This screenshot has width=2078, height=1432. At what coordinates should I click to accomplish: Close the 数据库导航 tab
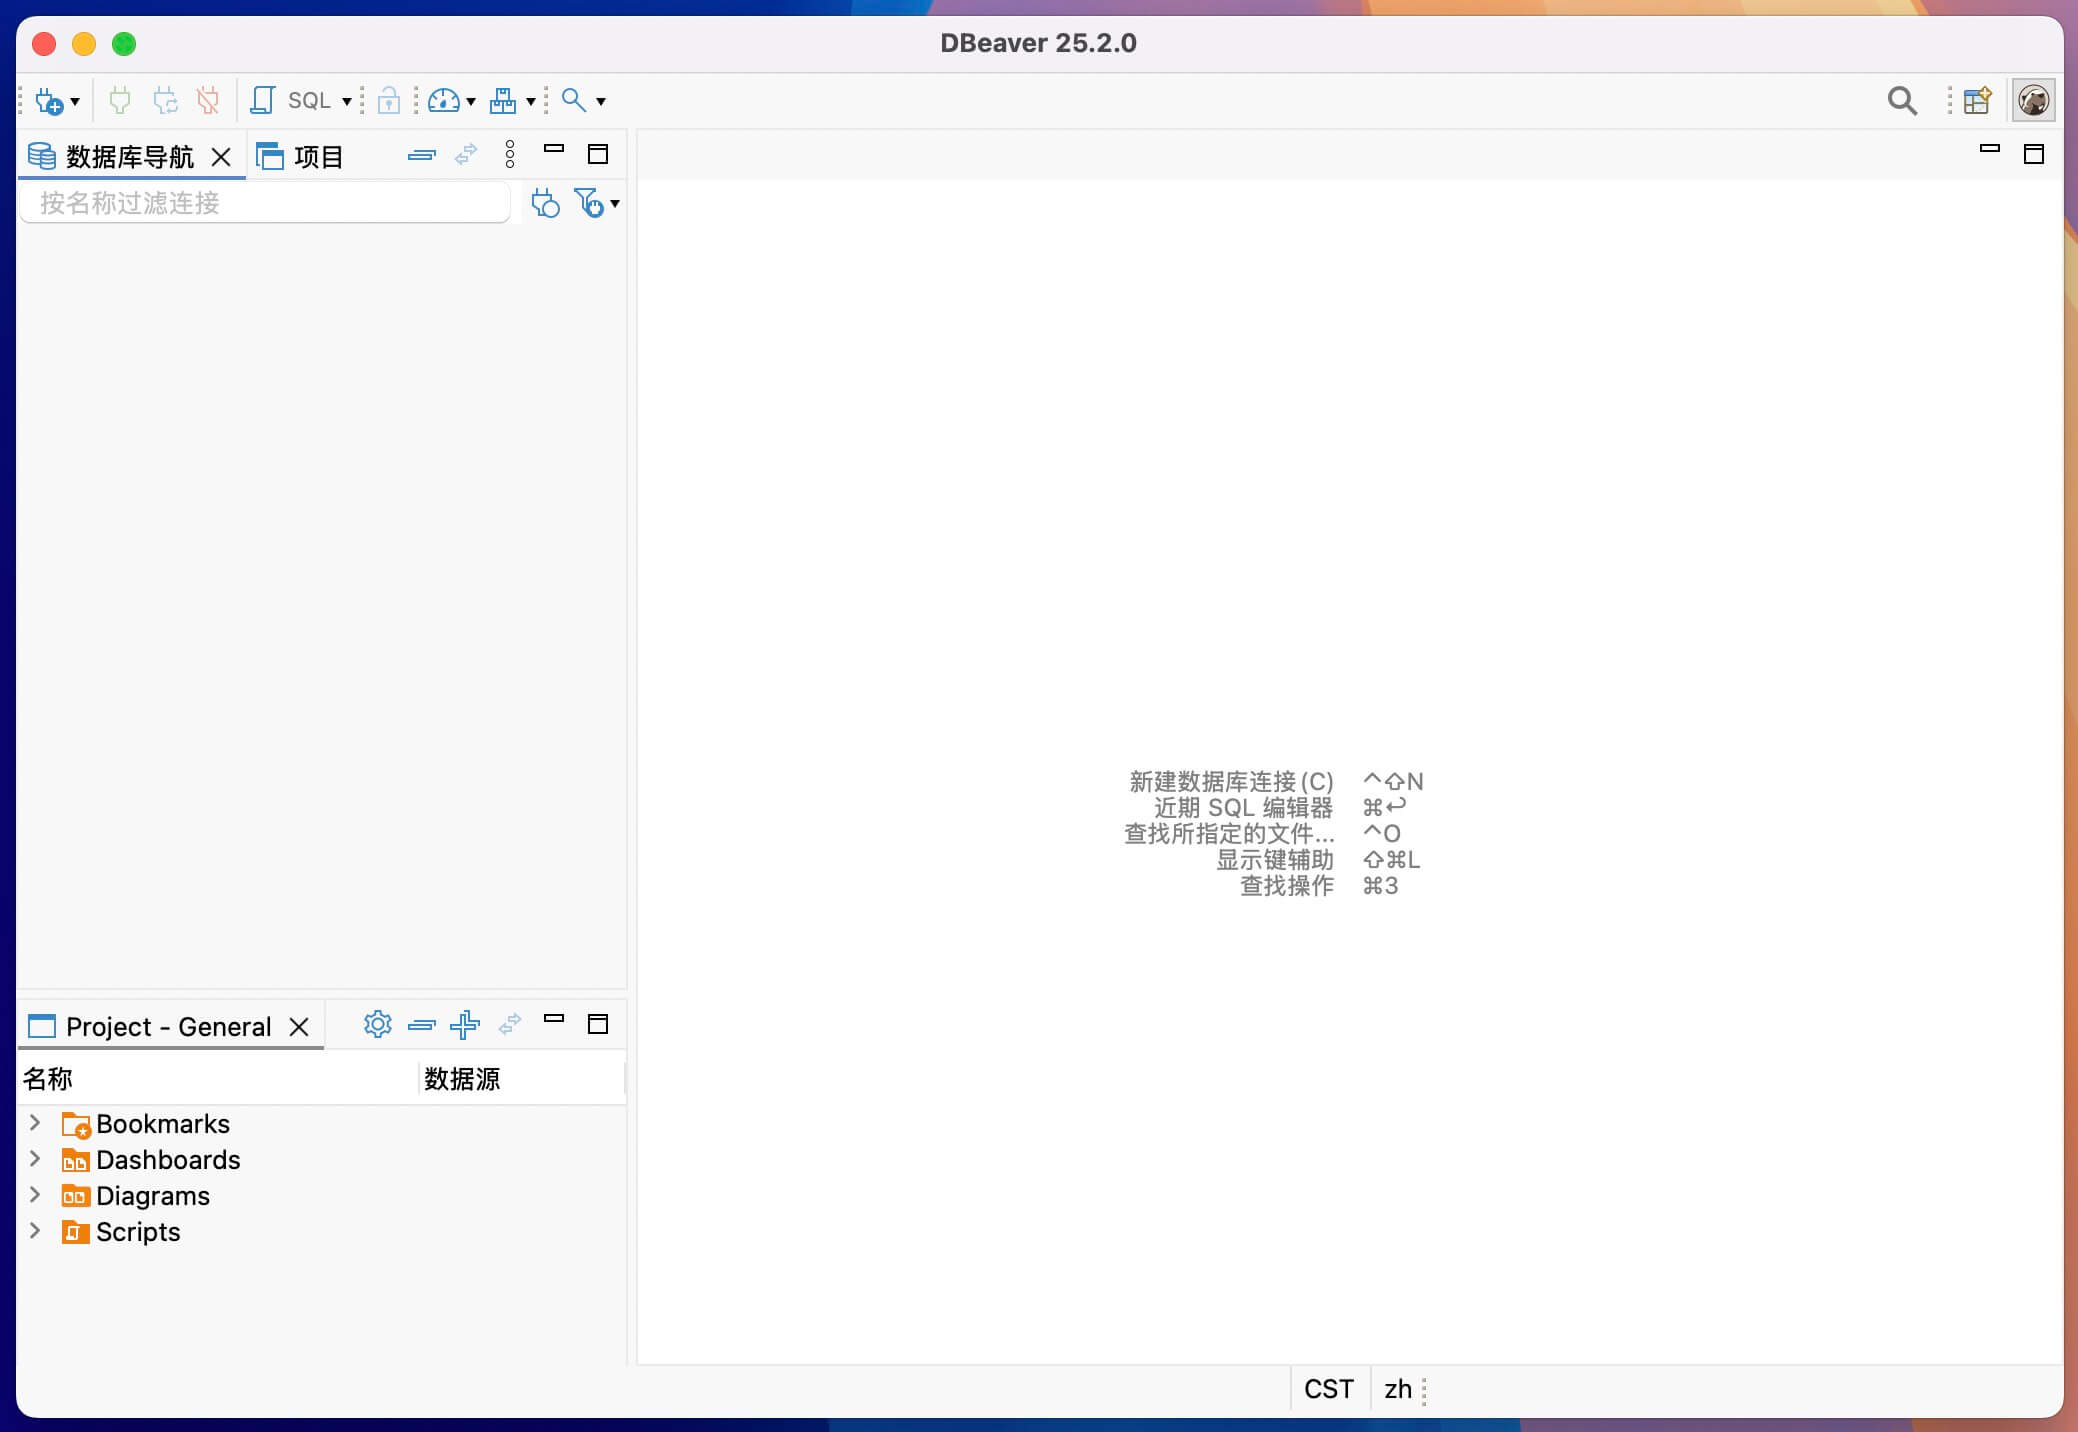tap(221, 157)
